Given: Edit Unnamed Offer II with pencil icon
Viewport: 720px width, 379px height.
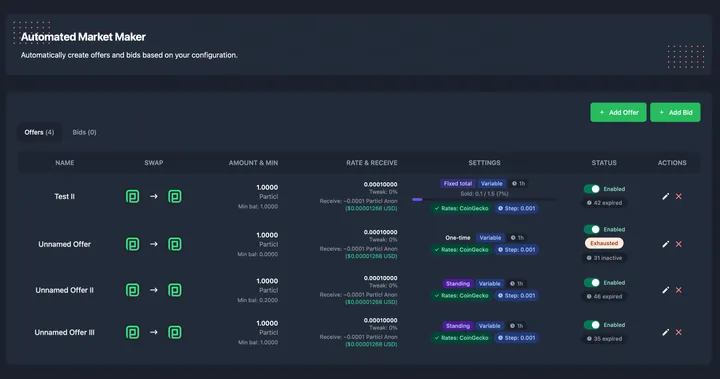Looking at the screenshot, I should [x=665, y=290].
